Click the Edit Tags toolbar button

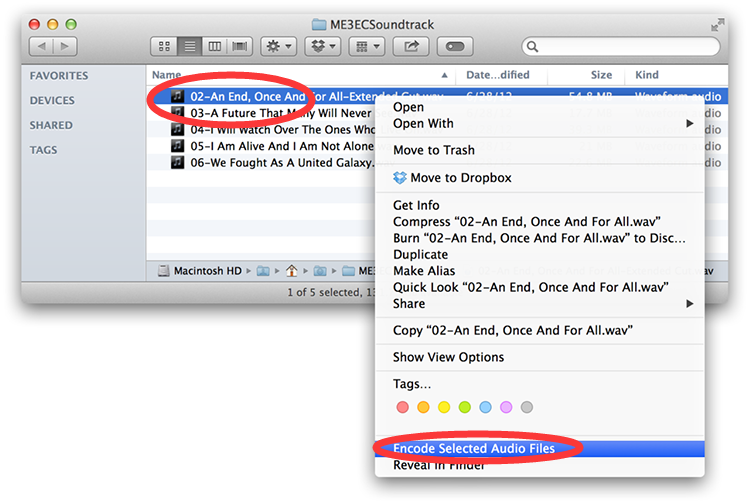pos(455,46)
